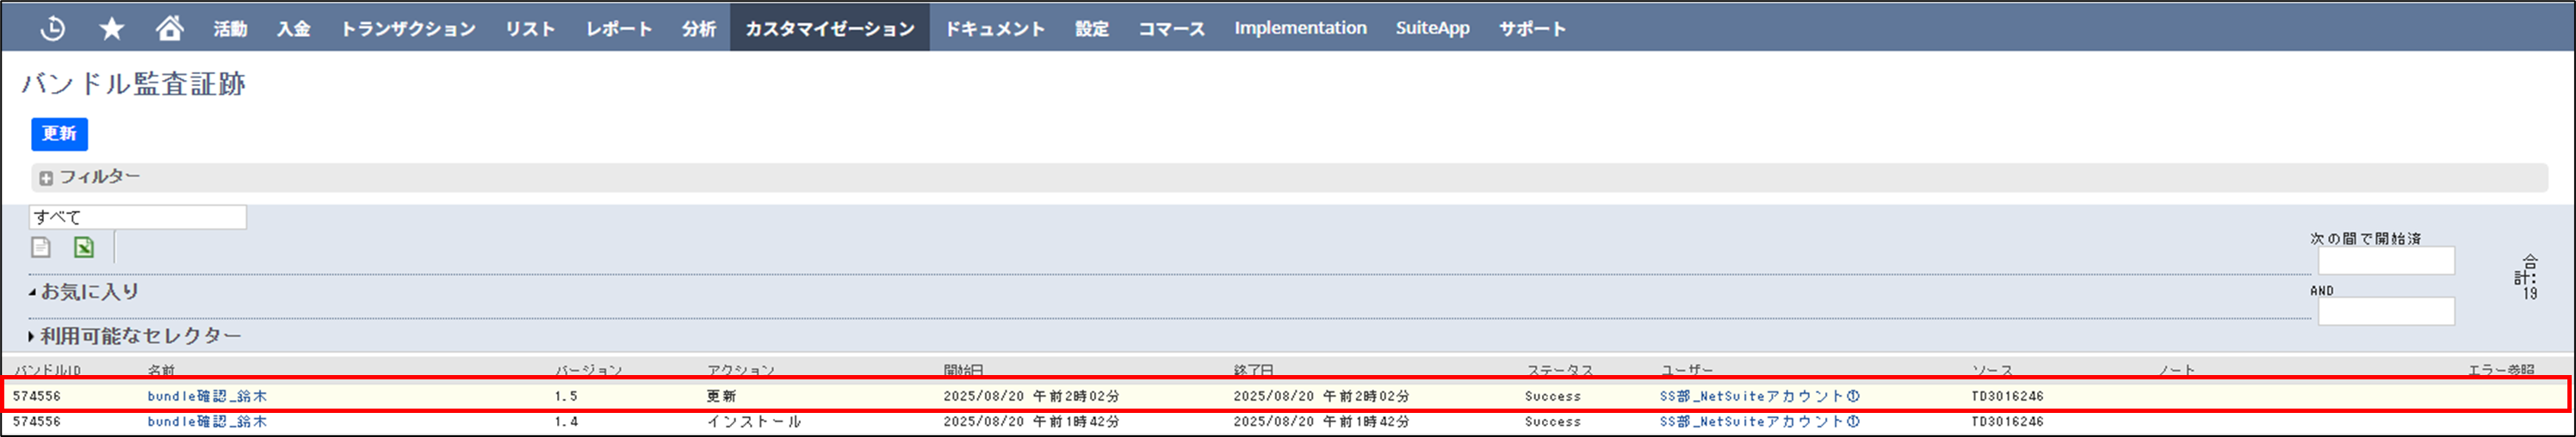Image resolution: width=2576 pixels, height=437 pixels.
Task: Open the 入金 menu
Action: pyautogui.click(x=294, y=28)
